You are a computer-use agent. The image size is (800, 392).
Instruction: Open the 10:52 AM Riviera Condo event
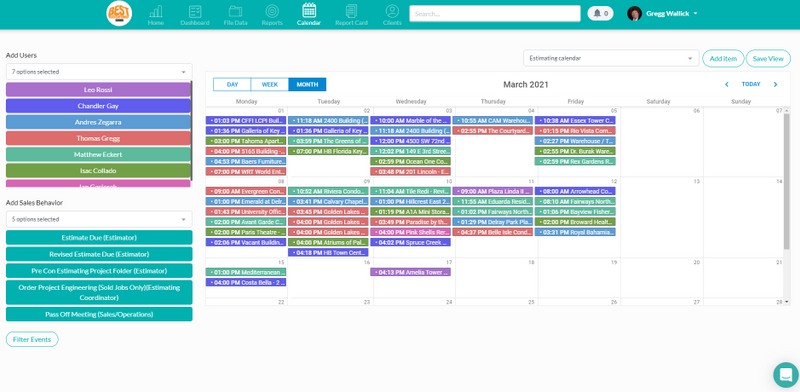point(328,191)
